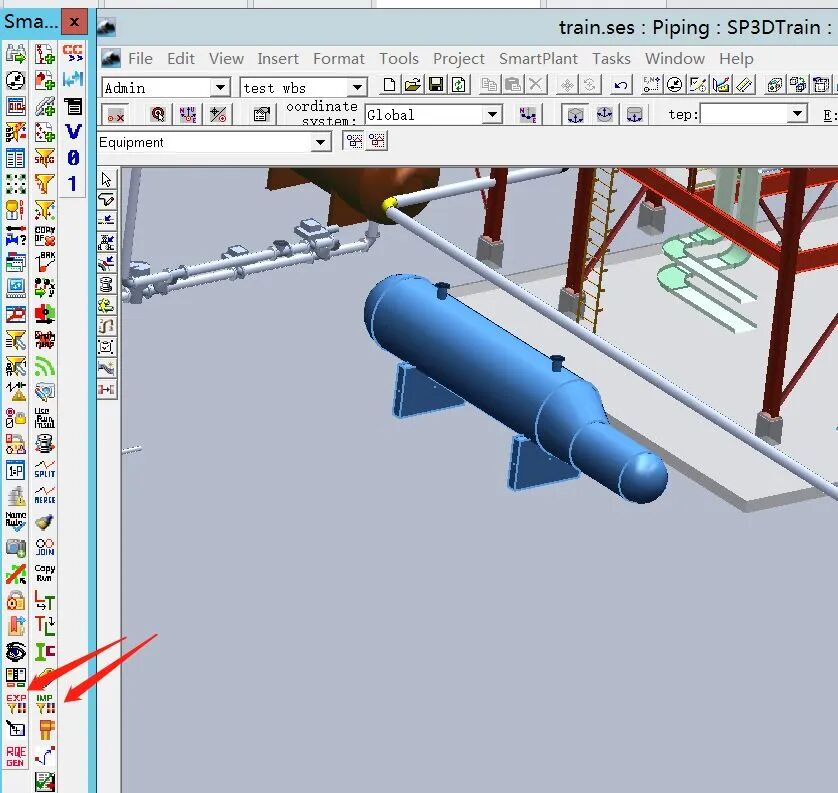Open the Help menu

pyautogui.click(x=736, y=58)
